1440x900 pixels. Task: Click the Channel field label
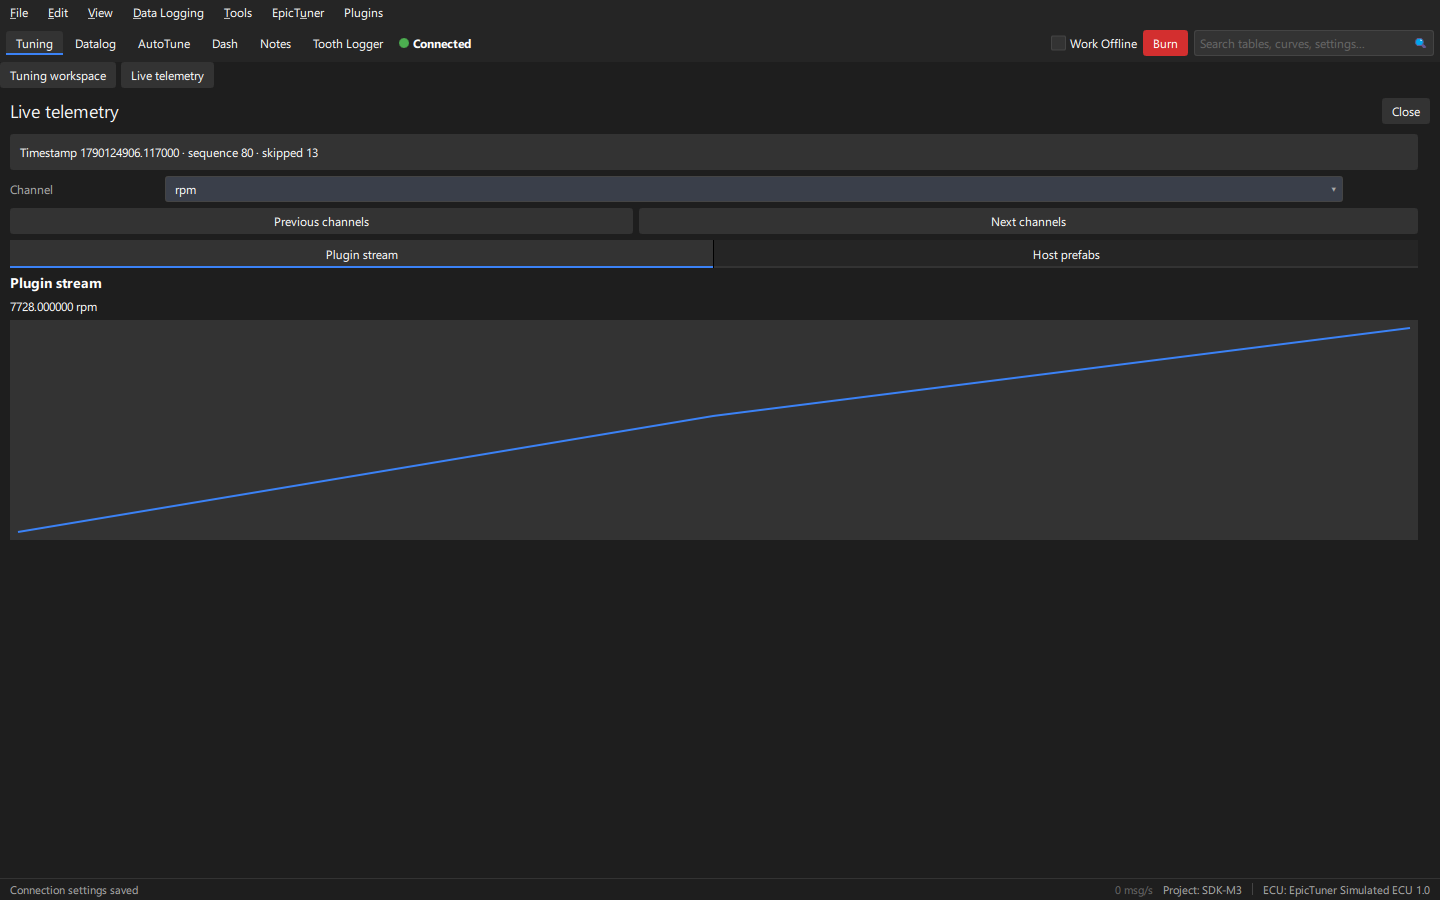click(x=31, y=190)
